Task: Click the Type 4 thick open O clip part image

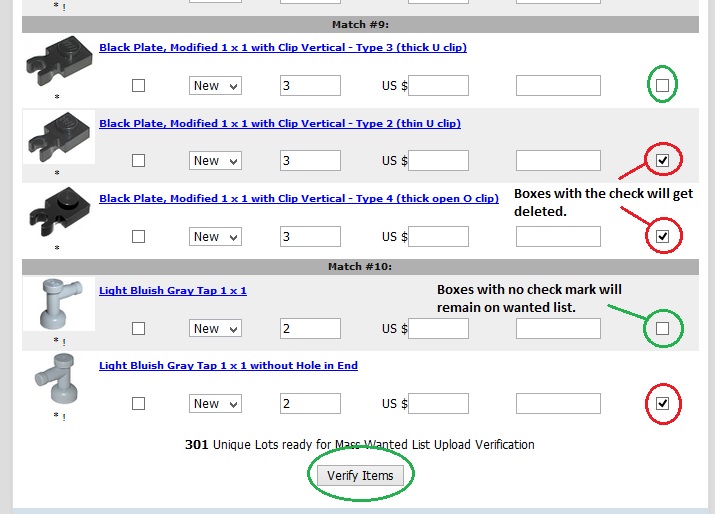Action: coord(59,212)
